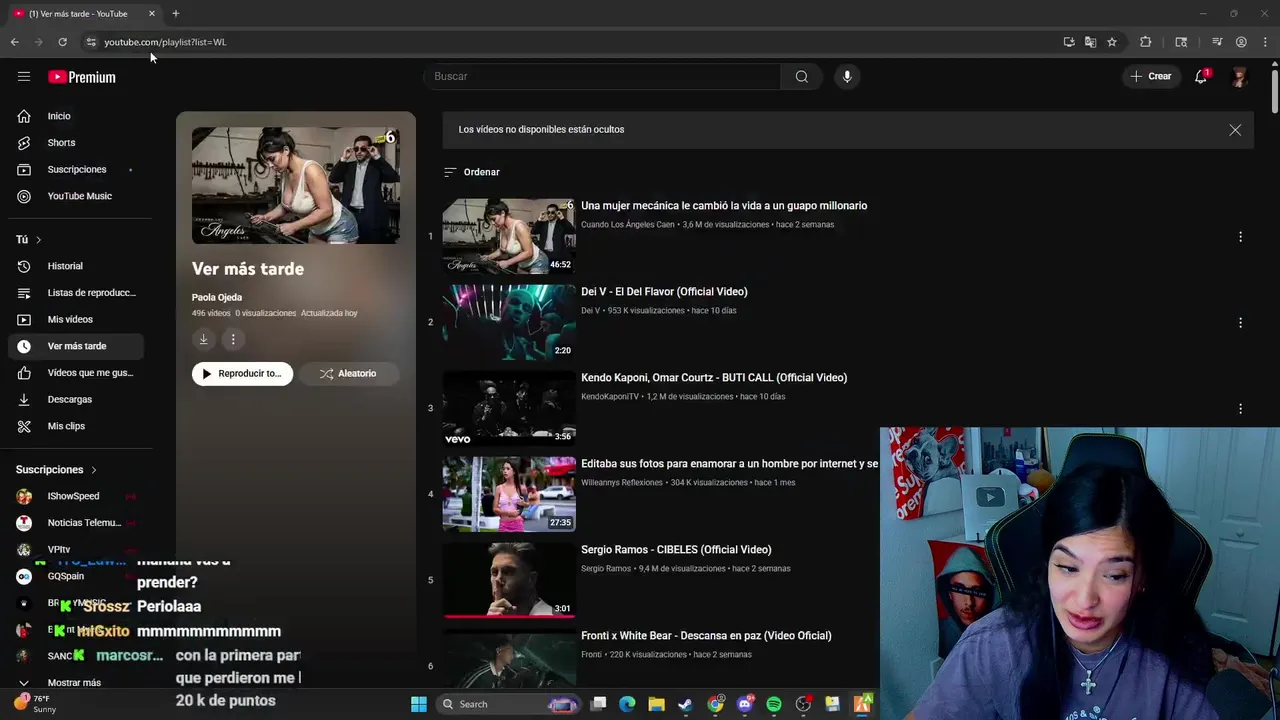
Task: Open Una mujer mecánica video thumbnail
Action: pos(509,236)
